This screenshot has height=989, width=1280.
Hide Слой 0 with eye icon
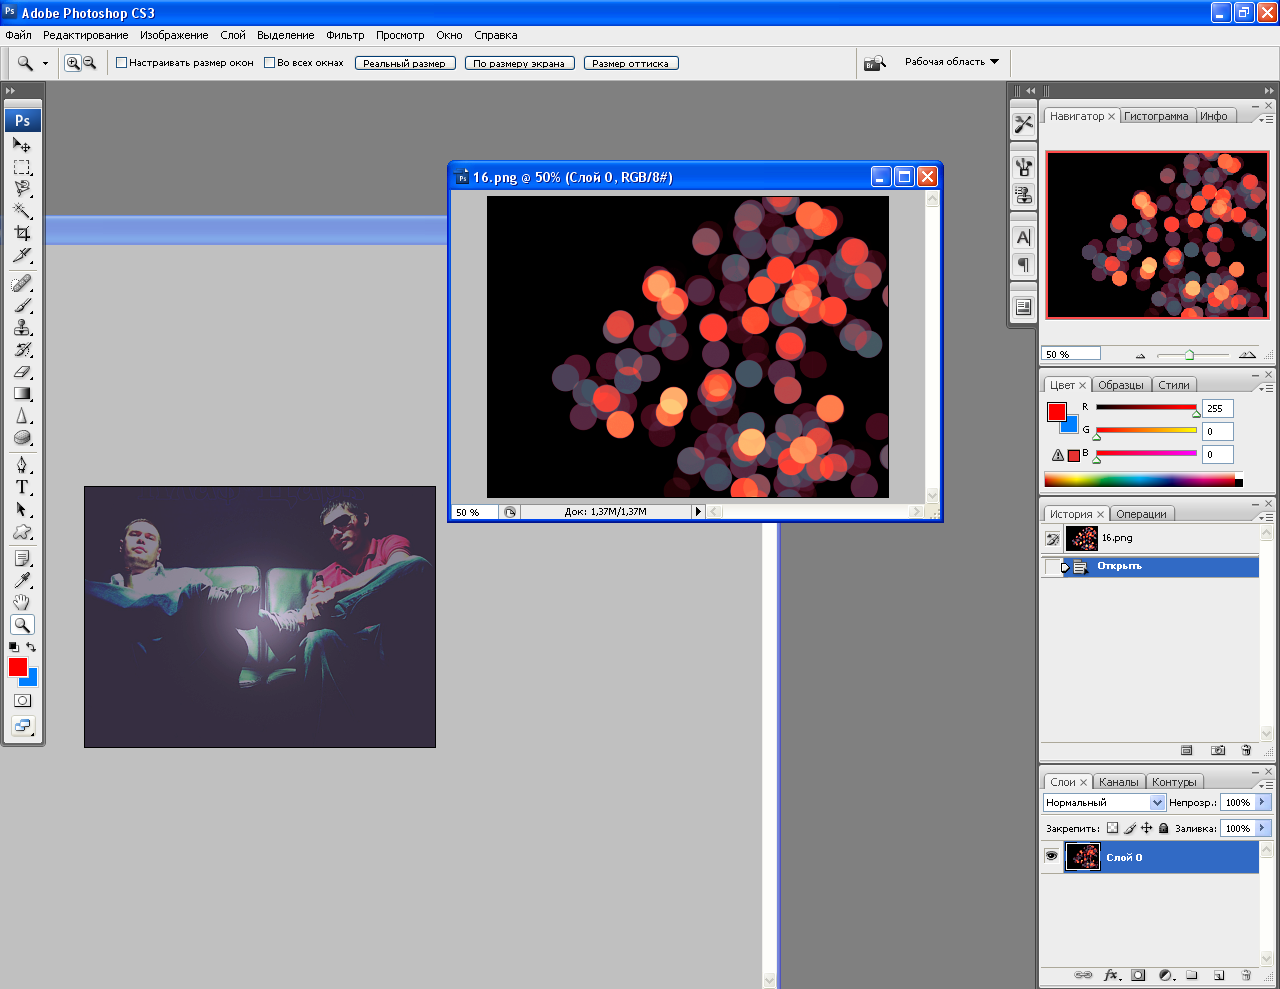[x=1051, y=857]
